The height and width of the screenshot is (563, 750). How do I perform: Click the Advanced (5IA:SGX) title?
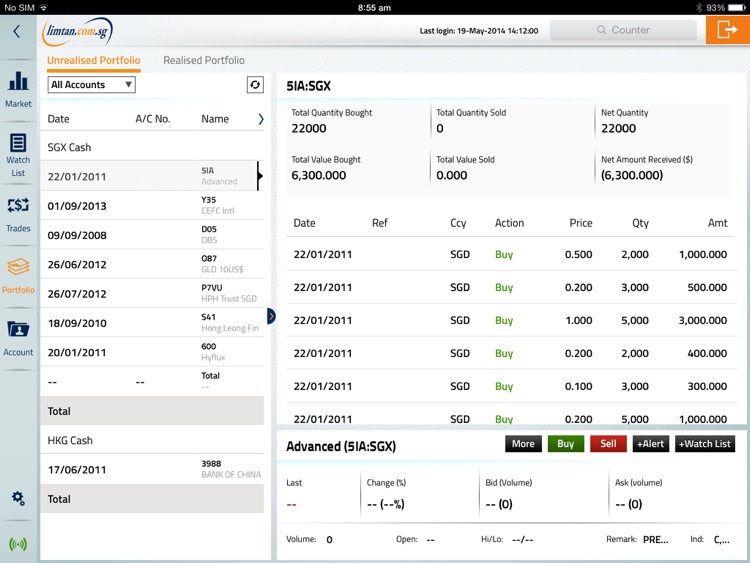pos(341,446)
